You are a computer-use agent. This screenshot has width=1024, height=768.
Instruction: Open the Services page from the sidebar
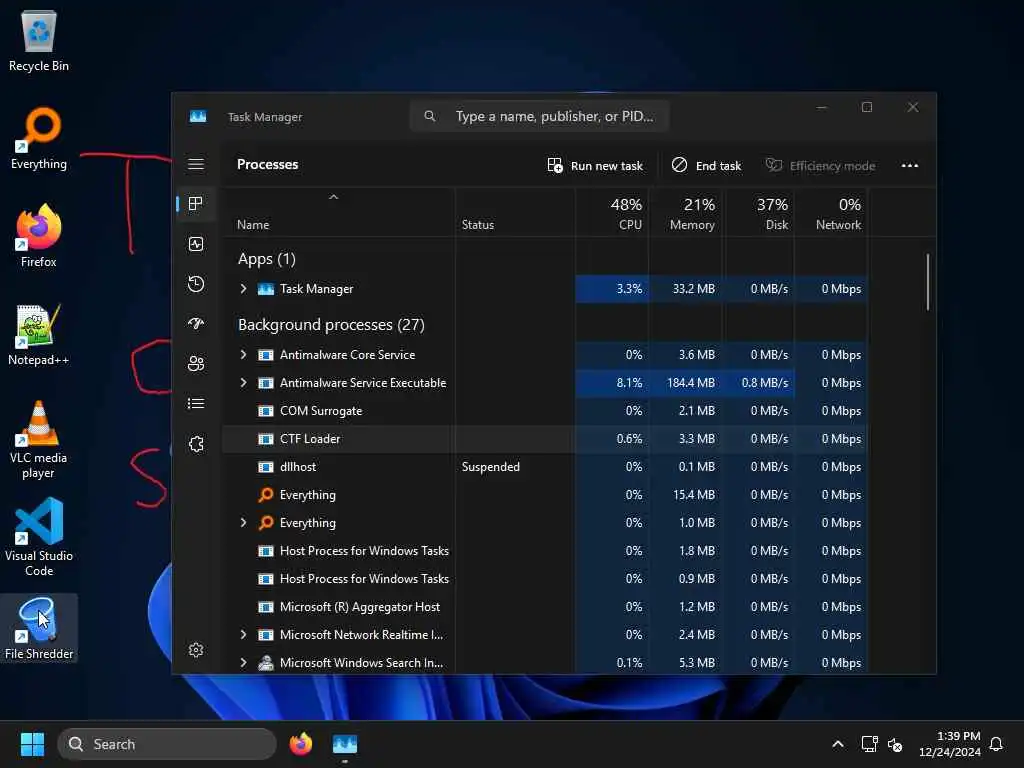pos(196,444)
